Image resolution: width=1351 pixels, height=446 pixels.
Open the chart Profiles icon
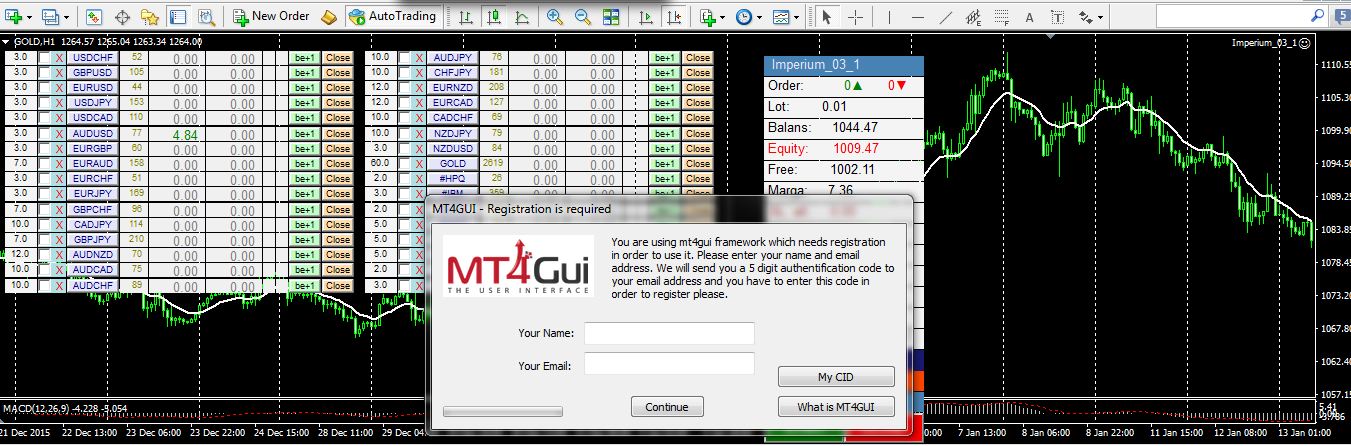(x=51, y=17)
